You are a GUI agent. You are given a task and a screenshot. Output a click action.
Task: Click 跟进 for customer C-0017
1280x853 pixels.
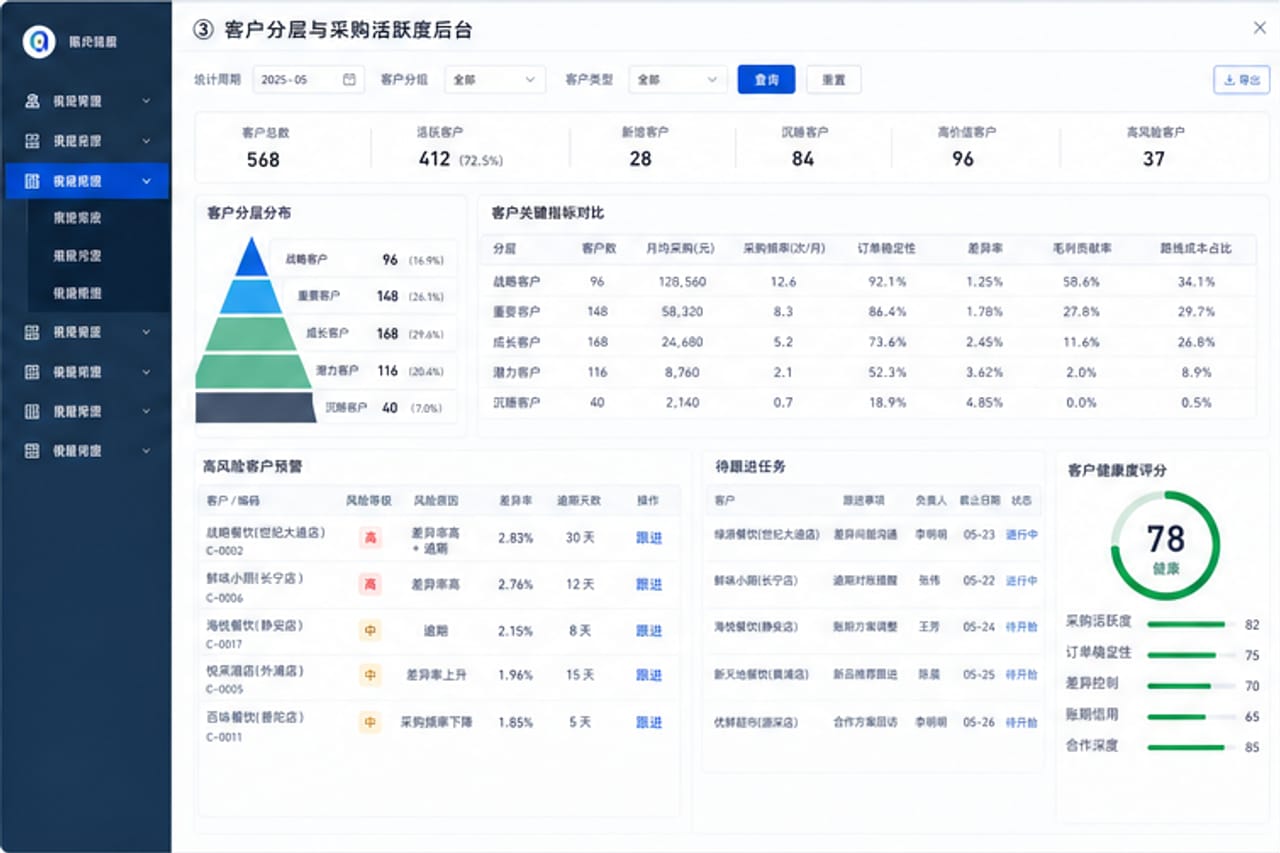(649, 631)
